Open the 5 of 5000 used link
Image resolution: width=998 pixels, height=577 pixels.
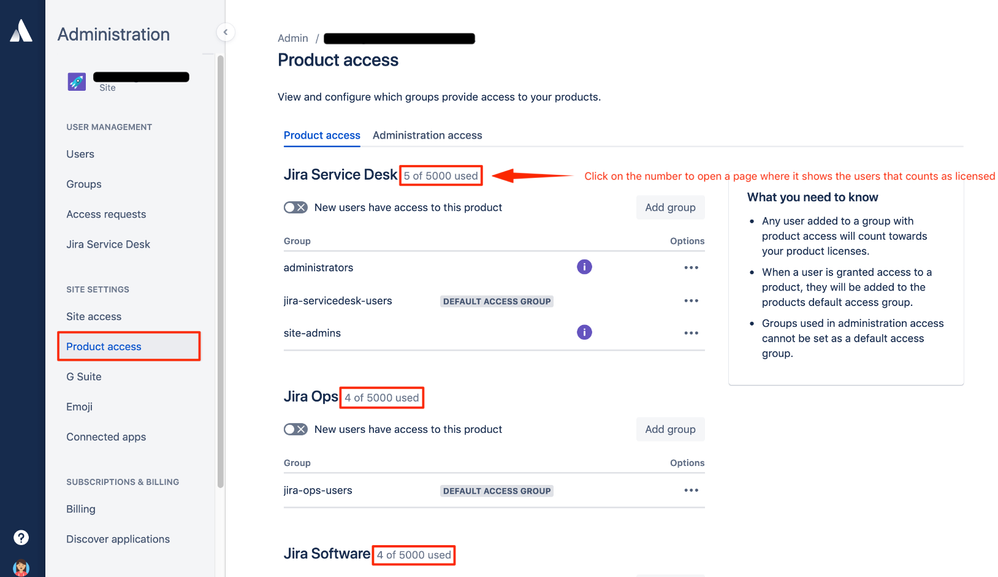click(440, 175)
